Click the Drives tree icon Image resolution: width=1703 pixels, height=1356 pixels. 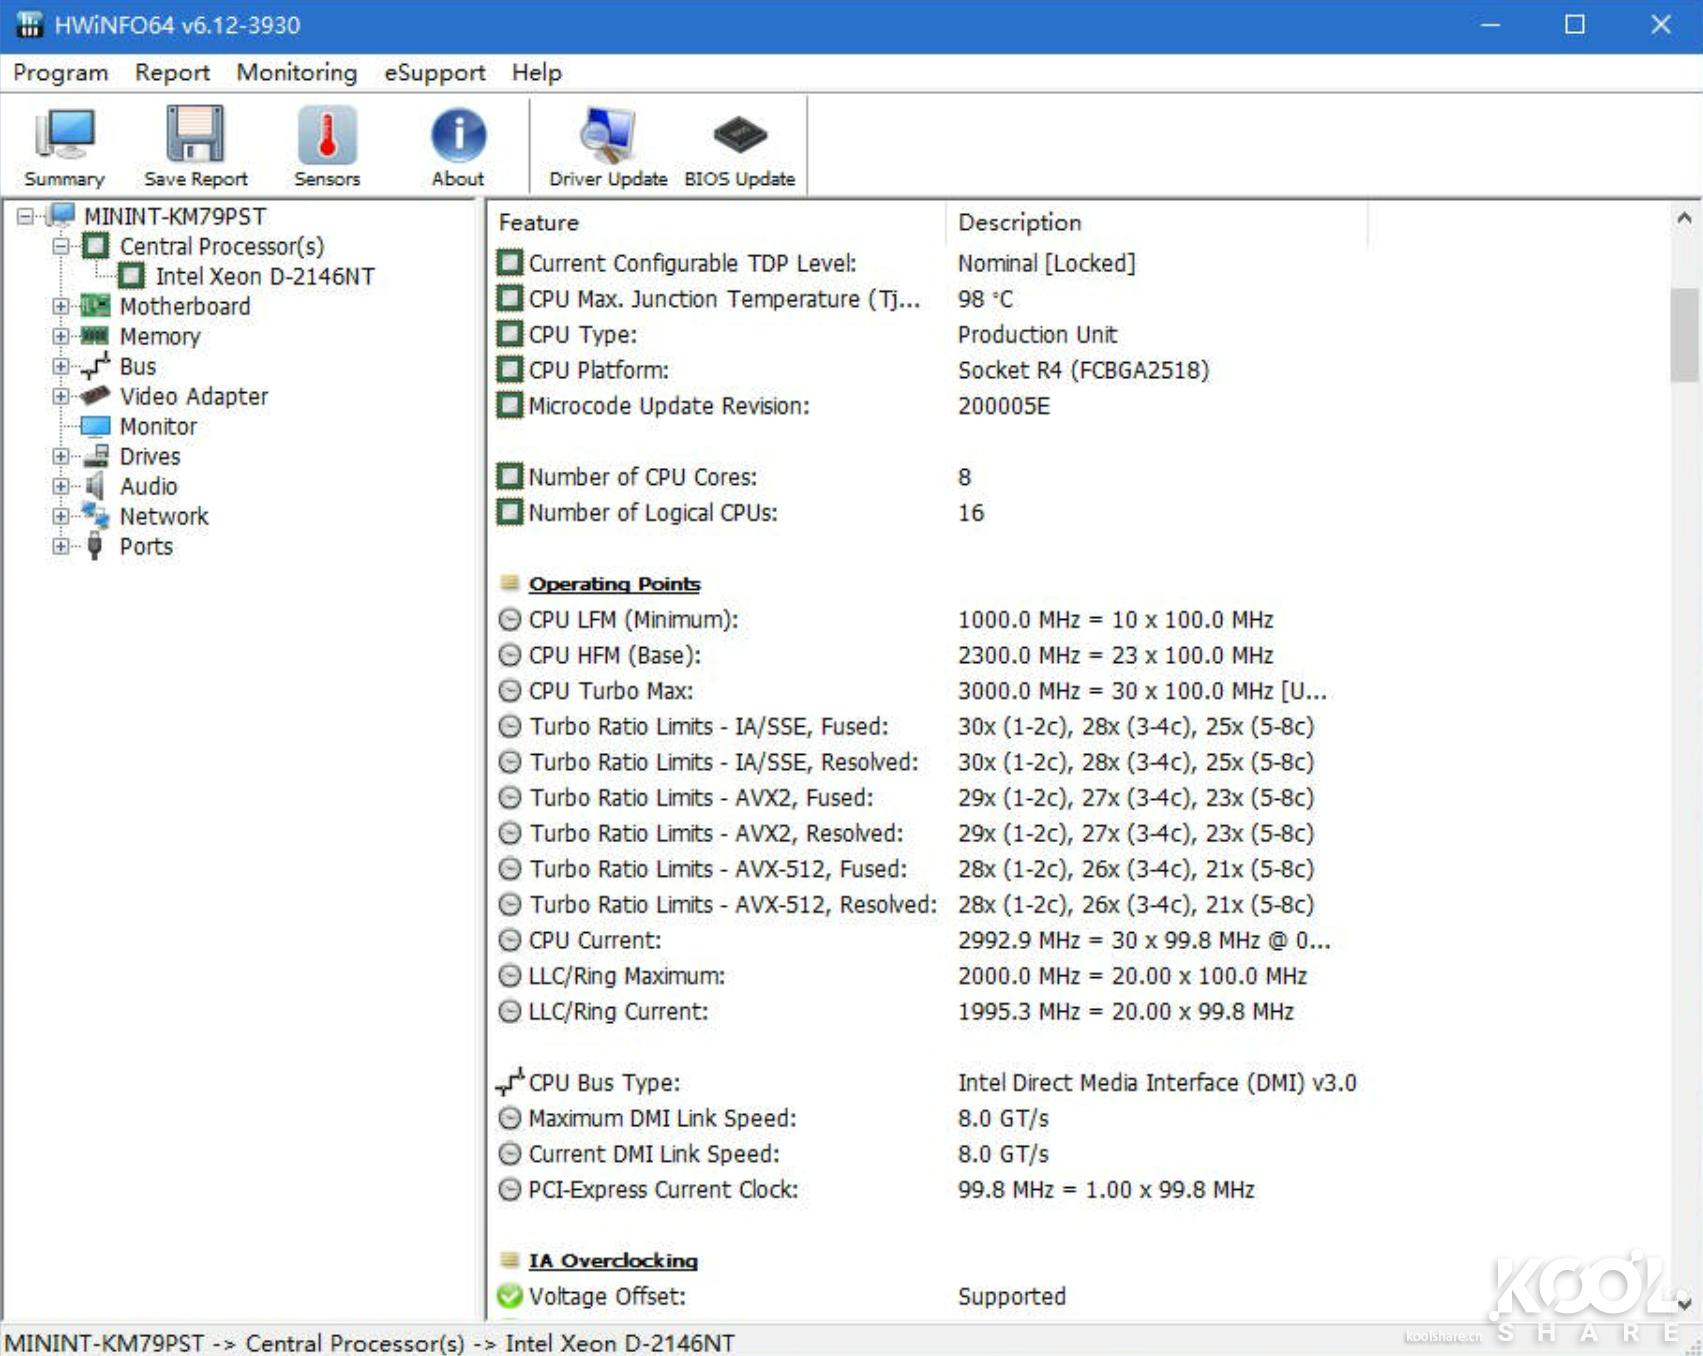click(x=96, y=456)
